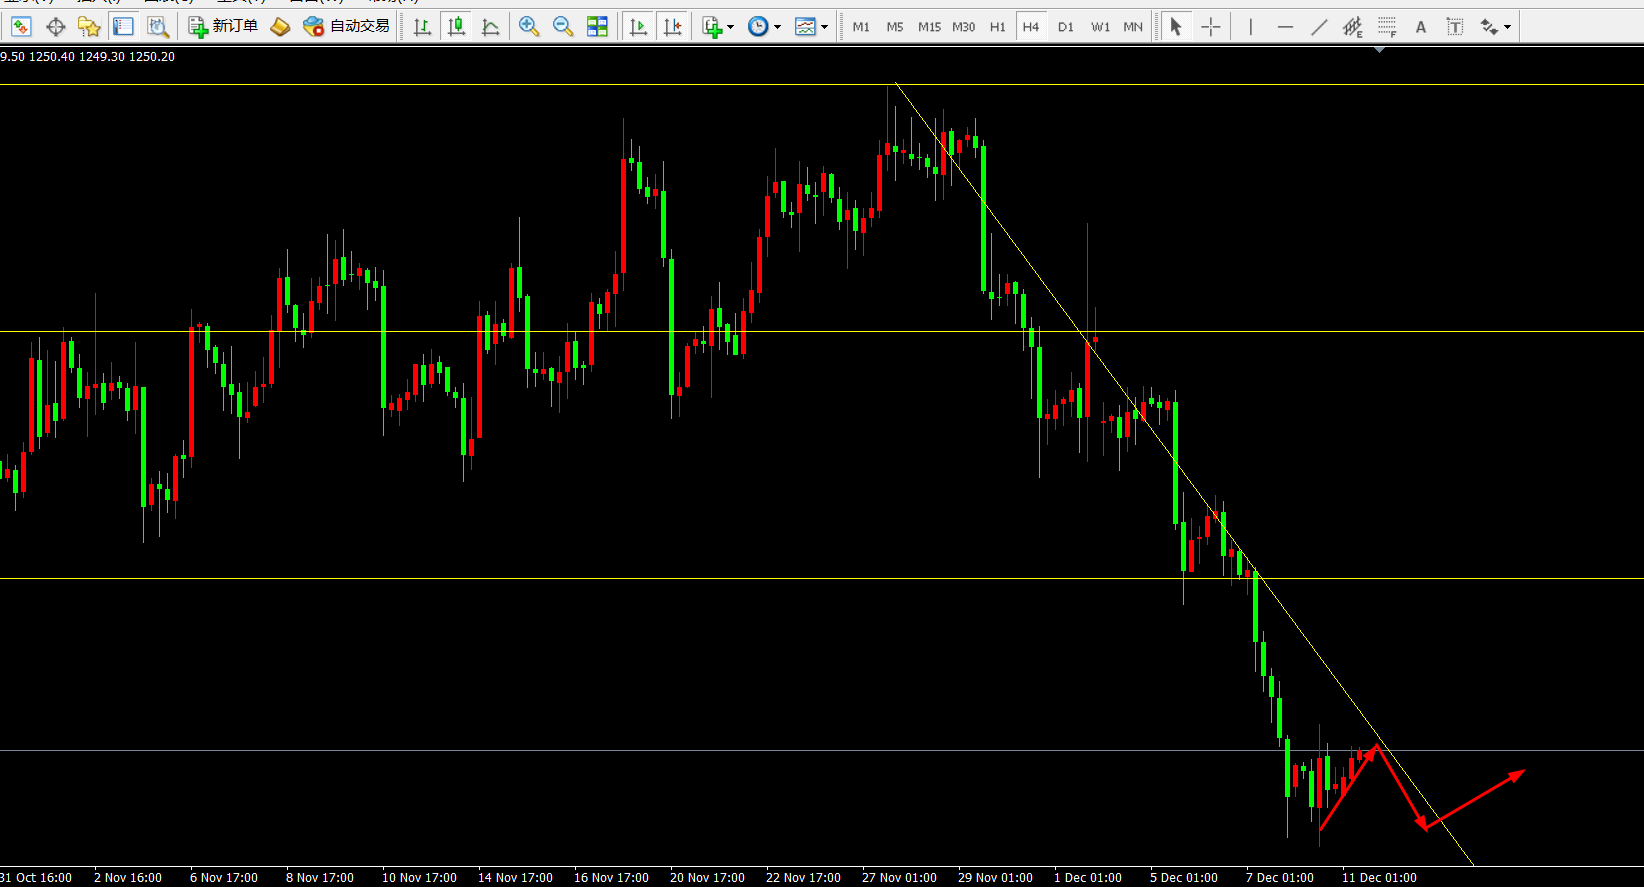Switch chart to candlestick style
Viewport: 1644px width, 887px height.
pyautogui.click(x=457, y=27)
